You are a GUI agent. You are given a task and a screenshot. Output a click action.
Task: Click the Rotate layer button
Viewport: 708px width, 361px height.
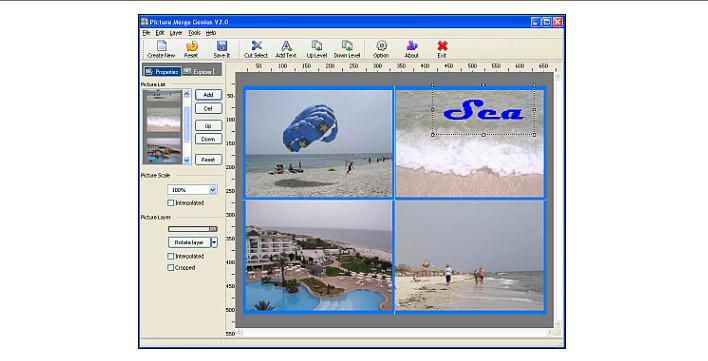189,242
